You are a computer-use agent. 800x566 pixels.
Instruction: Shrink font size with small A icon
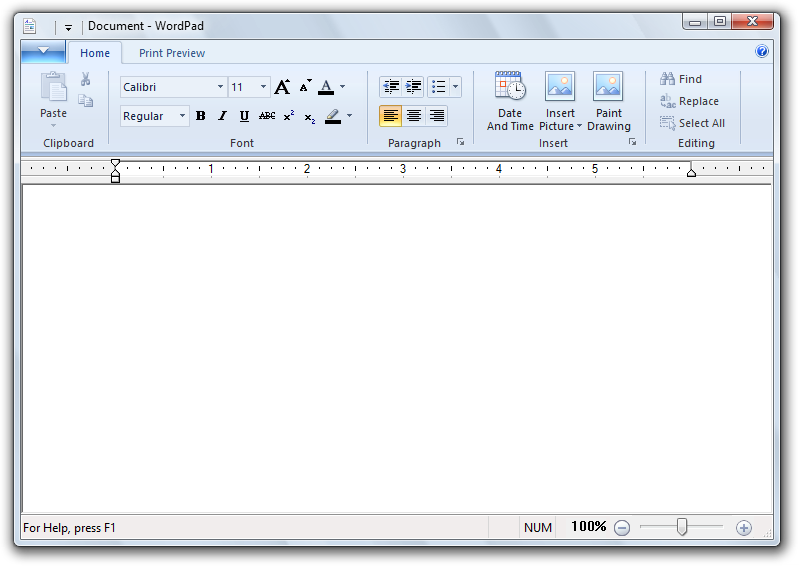(305, 87)
